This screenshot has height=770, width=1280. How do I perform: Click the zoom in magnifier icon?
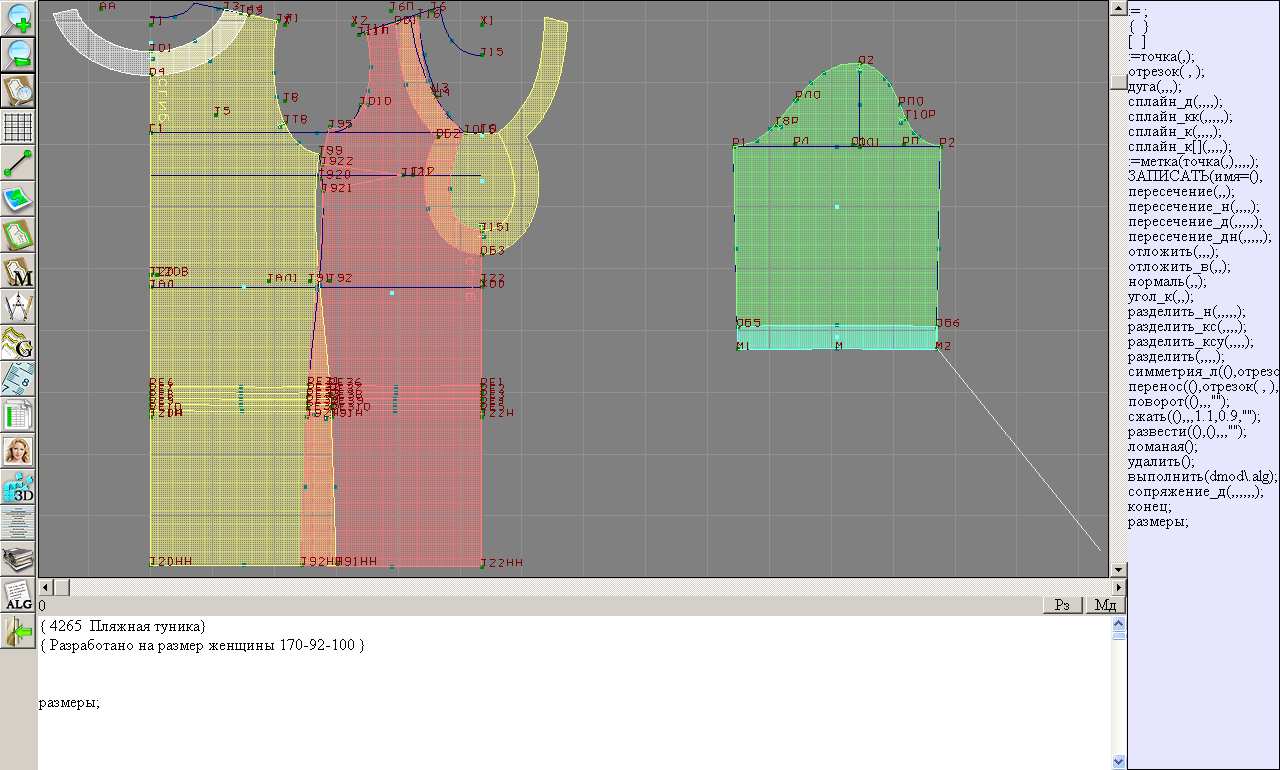pos(18,17)
